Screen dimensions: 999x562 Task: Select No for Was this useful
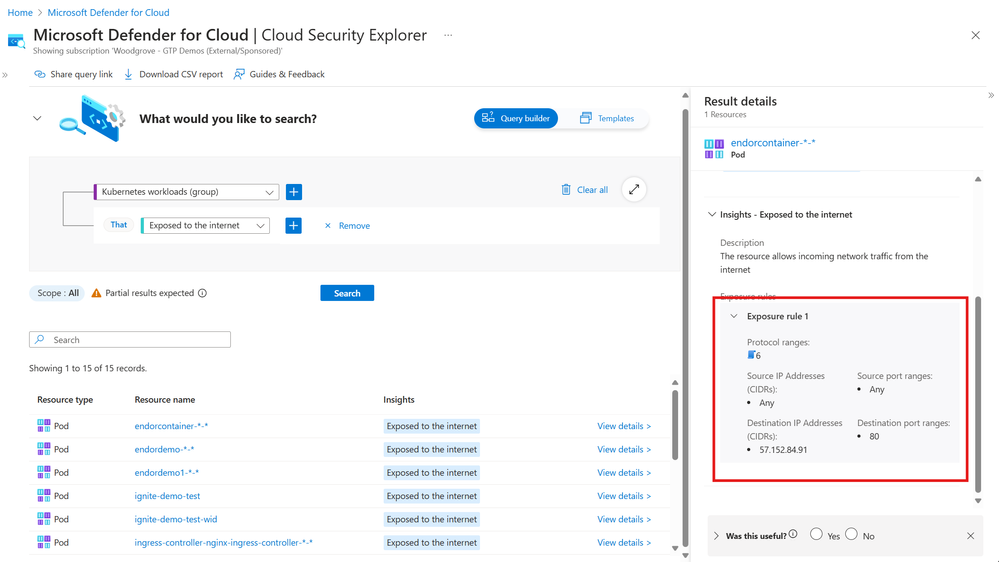click(851, 534)
